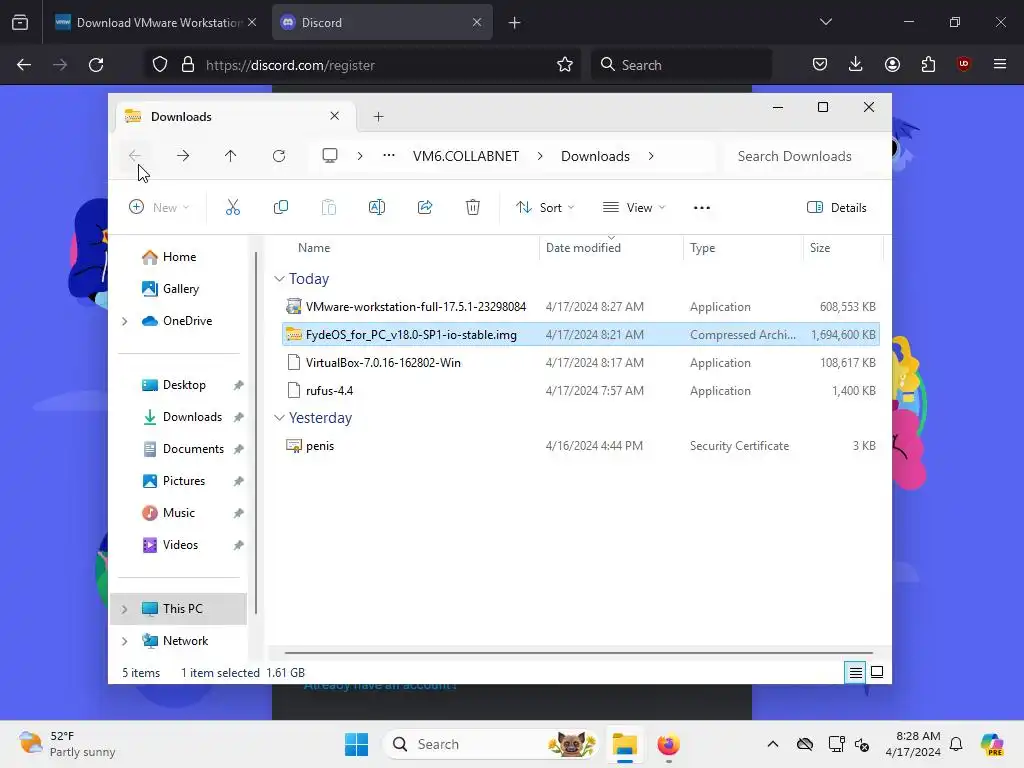
Task: Expand chevron after Downloads in address bar
Action: 651,156
